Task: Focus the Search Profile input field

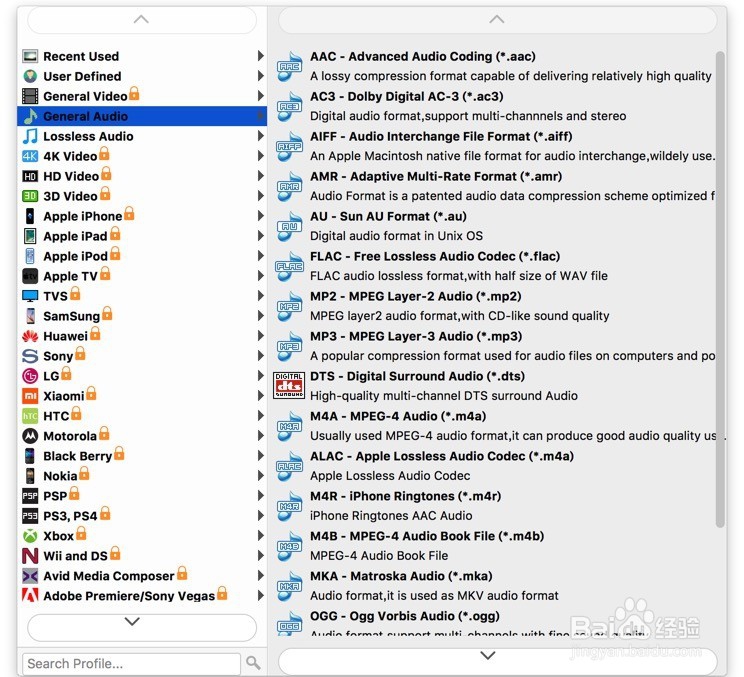Action: 131,663
